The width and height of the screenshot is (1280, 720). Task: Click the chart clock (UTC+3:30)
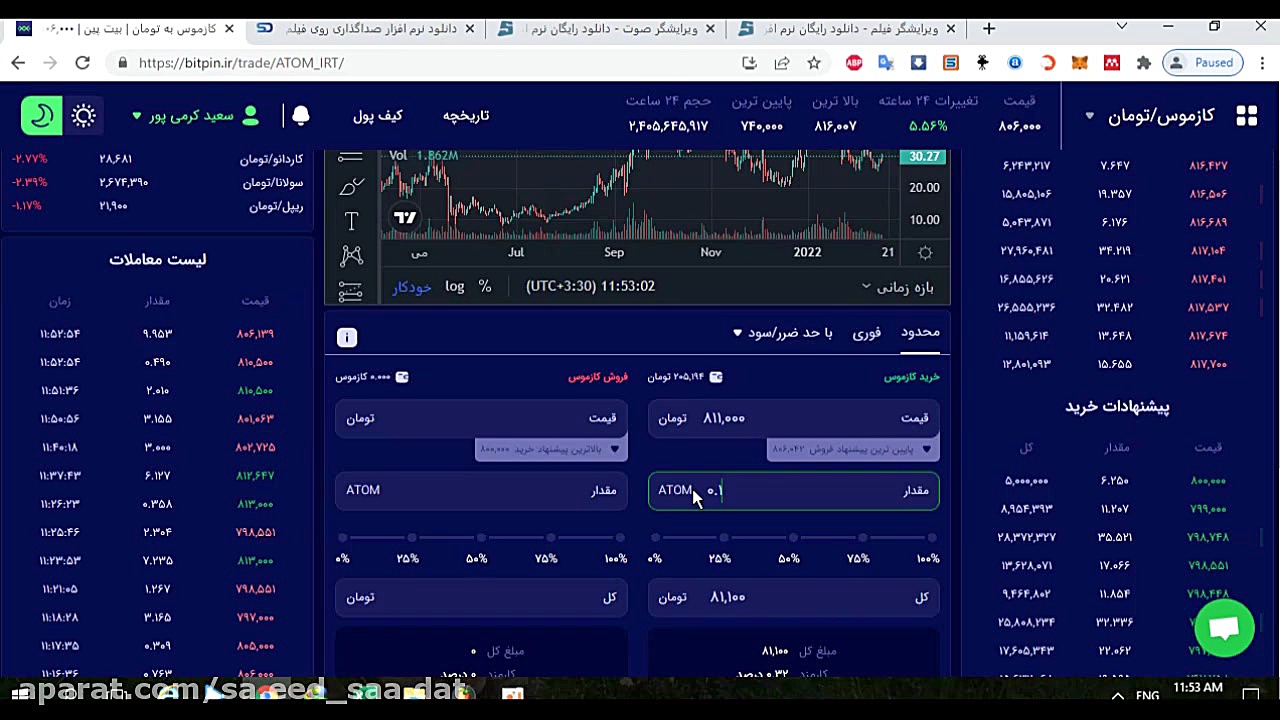click(590, 287)
